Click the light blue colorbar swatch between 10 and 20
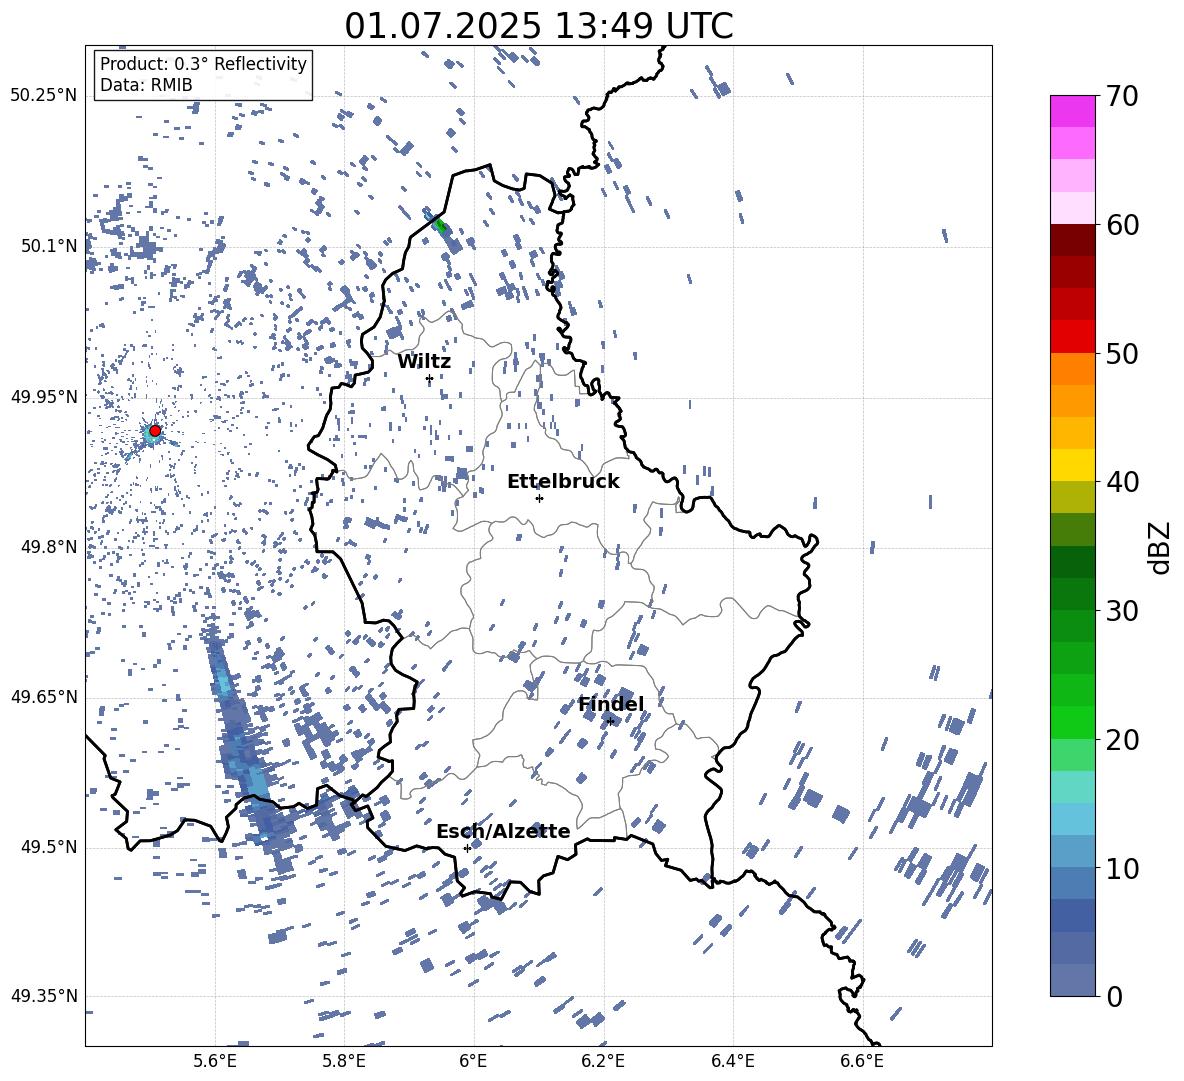The image size is (1184, 1081). coord(1072,819)
